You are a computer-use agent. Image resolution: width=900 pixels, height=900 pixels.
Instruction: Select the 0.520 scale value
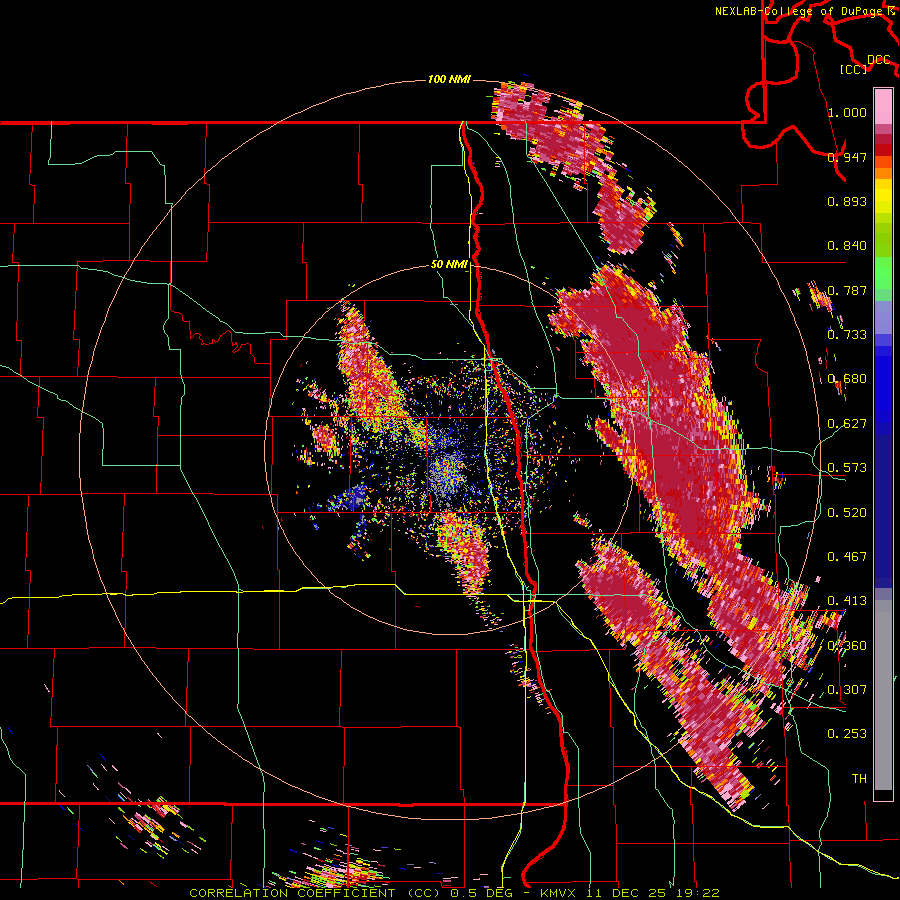(x=847, y=513)
